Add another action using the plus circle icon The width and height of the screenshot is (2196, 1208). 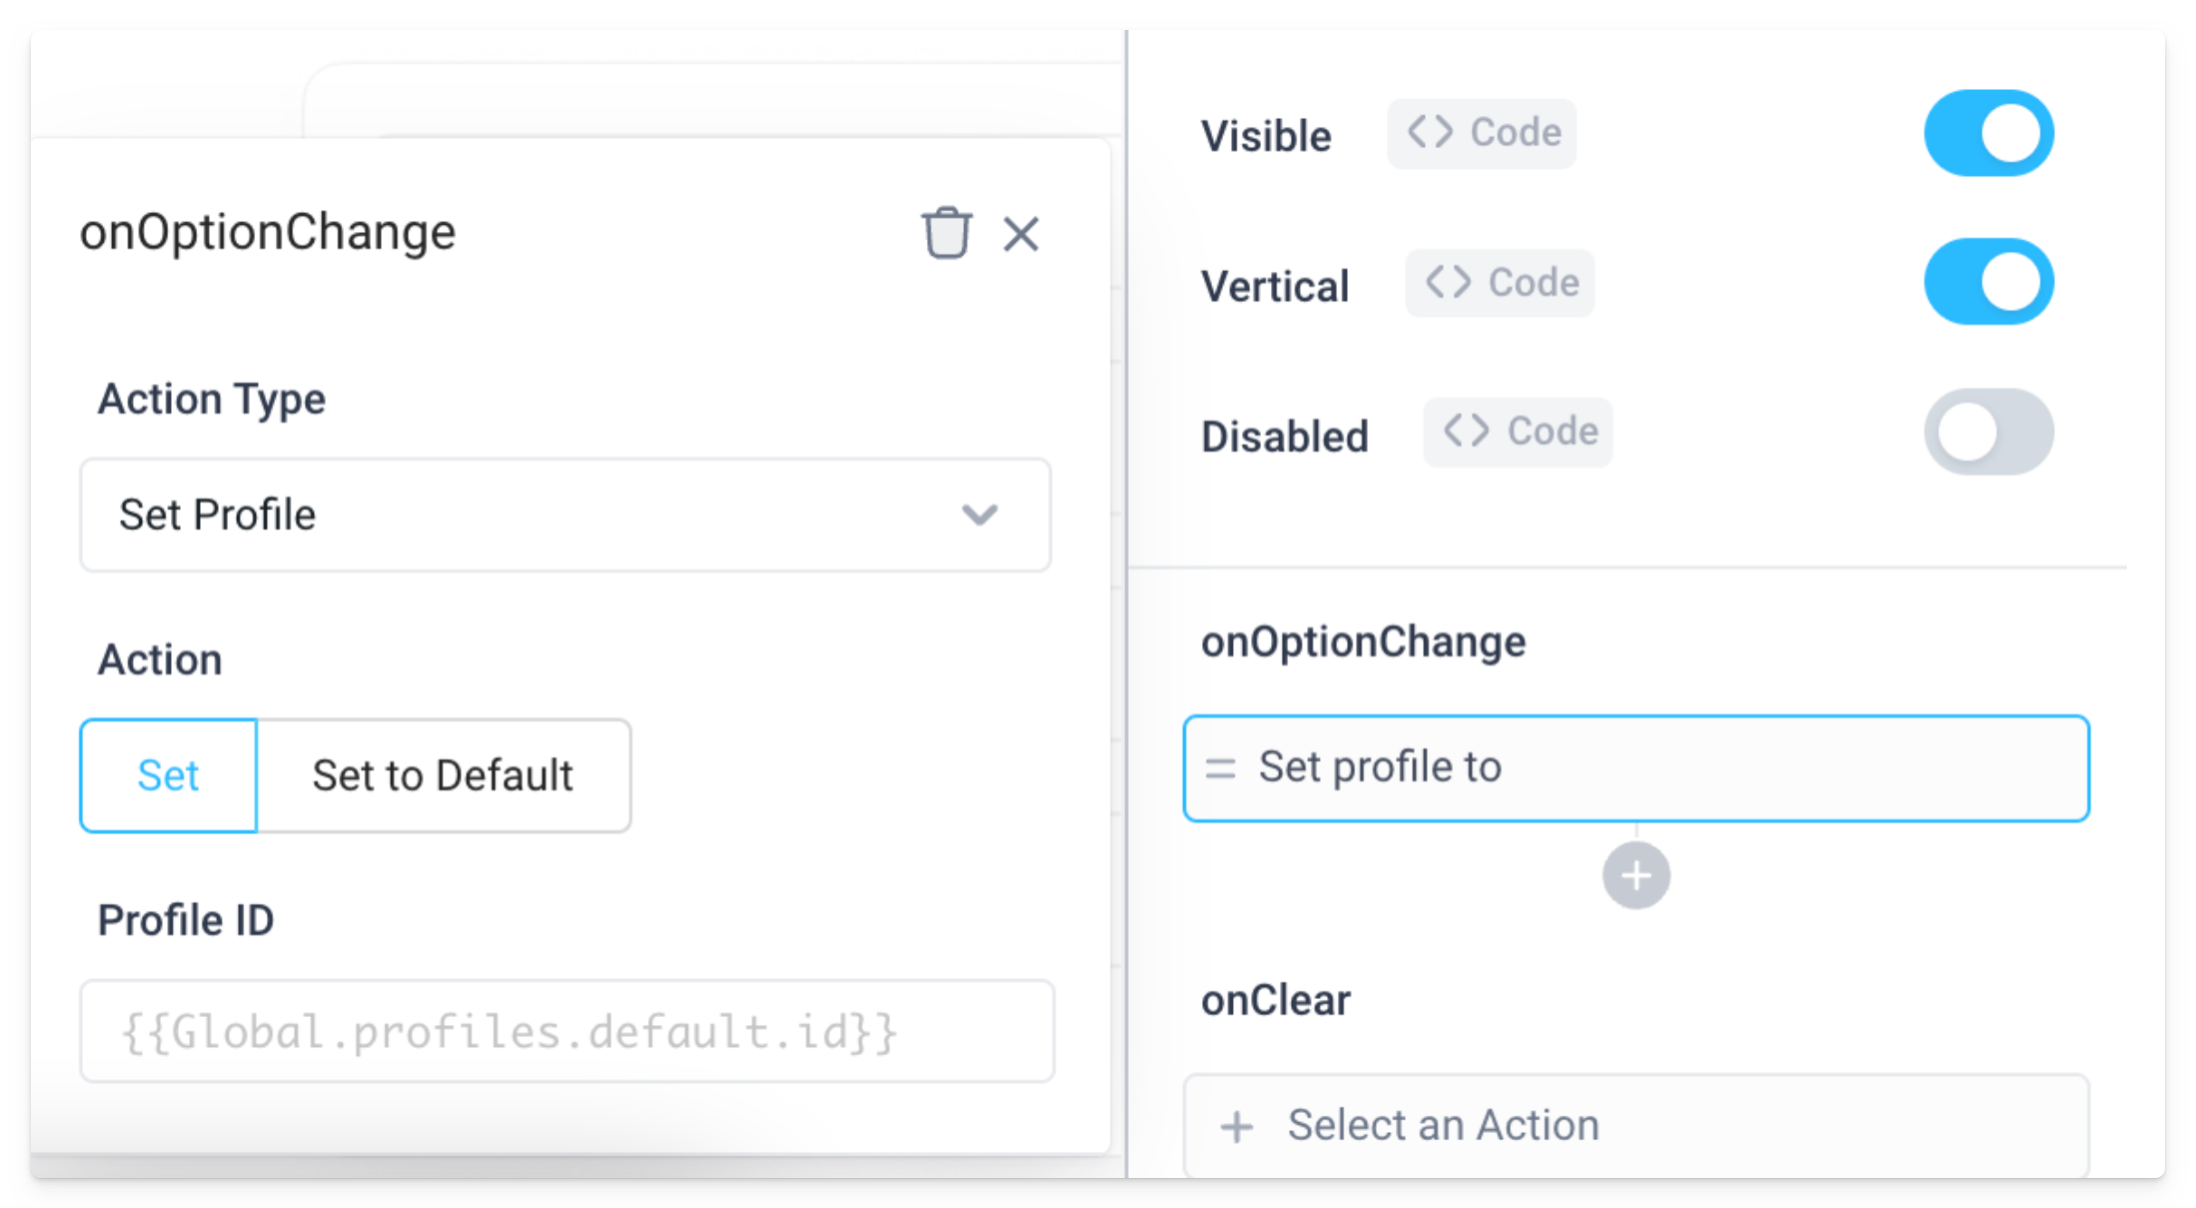[1636, 876]
